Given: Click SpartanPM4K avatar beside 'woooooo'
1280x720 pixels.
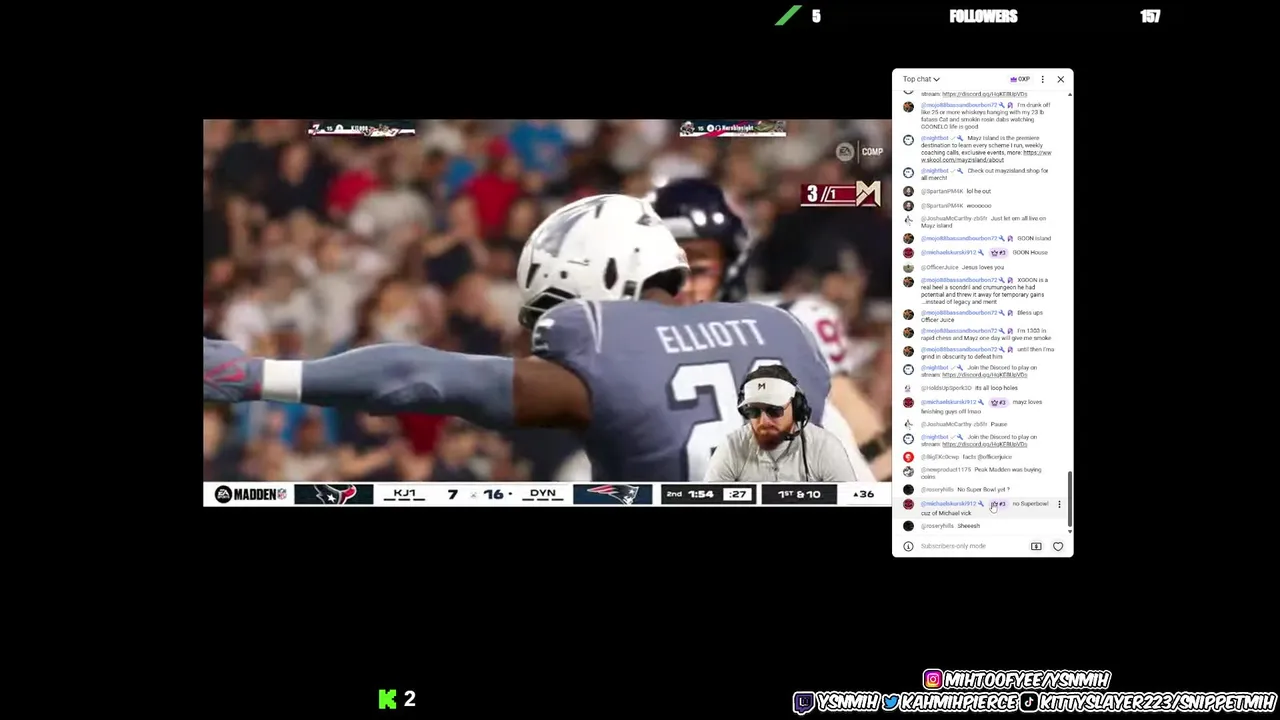Looking at the screenshot, I should [908, 205].
